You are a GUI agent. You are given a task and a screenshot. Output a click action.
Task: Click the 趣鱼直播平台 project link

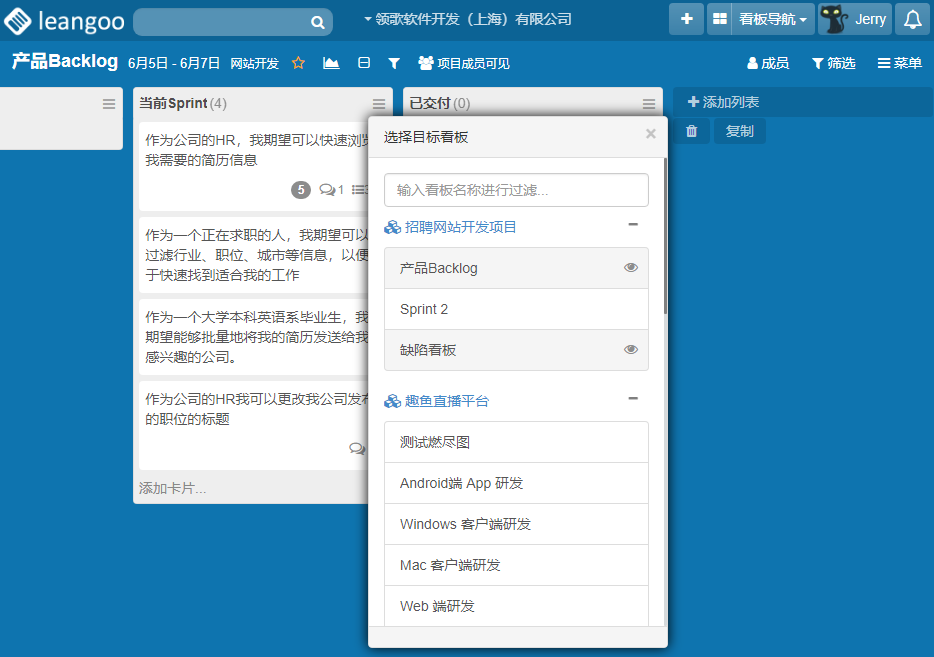447,401
